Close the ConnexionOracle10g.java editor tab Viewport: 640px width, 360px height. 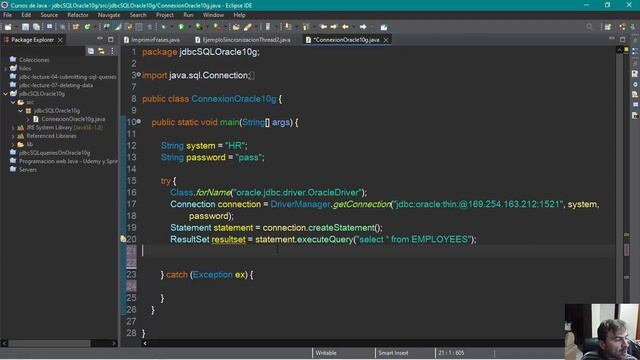(386, 40)
